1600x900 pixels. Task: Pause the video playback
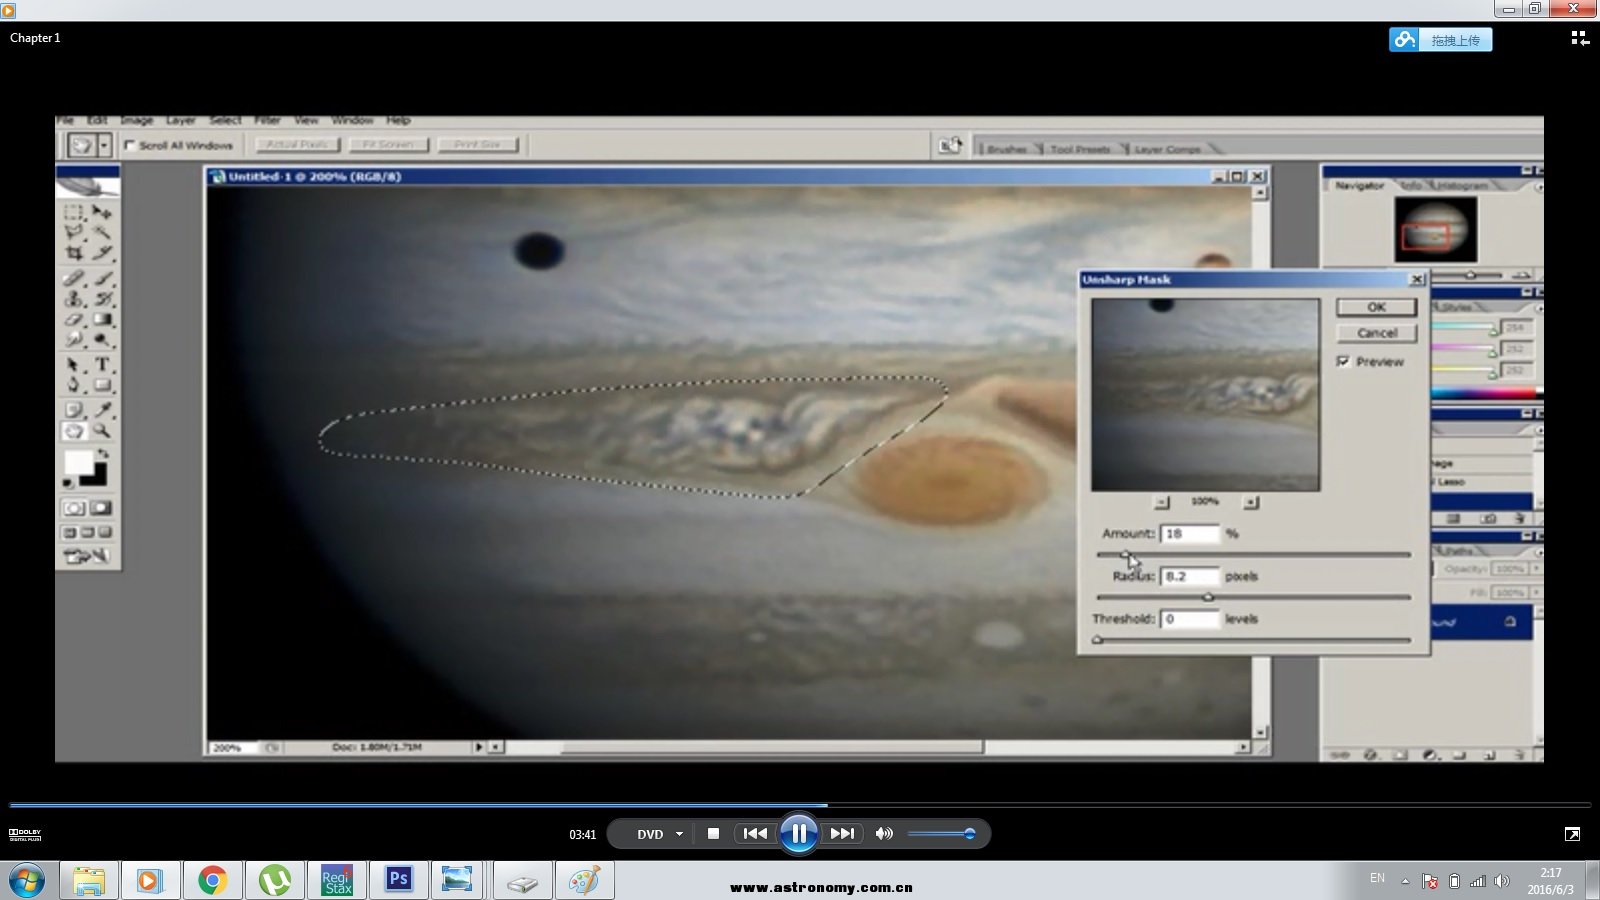[798, 834]
